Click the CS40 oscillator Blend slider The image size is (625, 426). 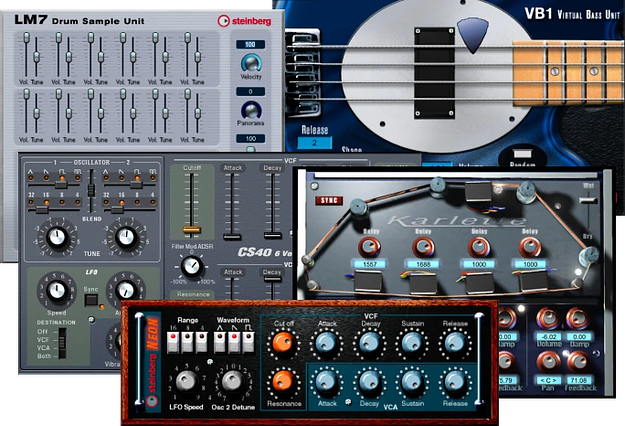pos(91,190)
